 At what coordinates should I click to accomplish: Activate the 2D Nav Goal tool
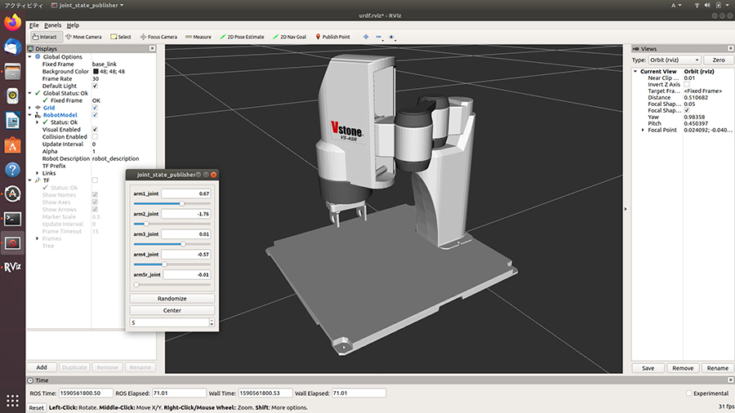point(290,37)
